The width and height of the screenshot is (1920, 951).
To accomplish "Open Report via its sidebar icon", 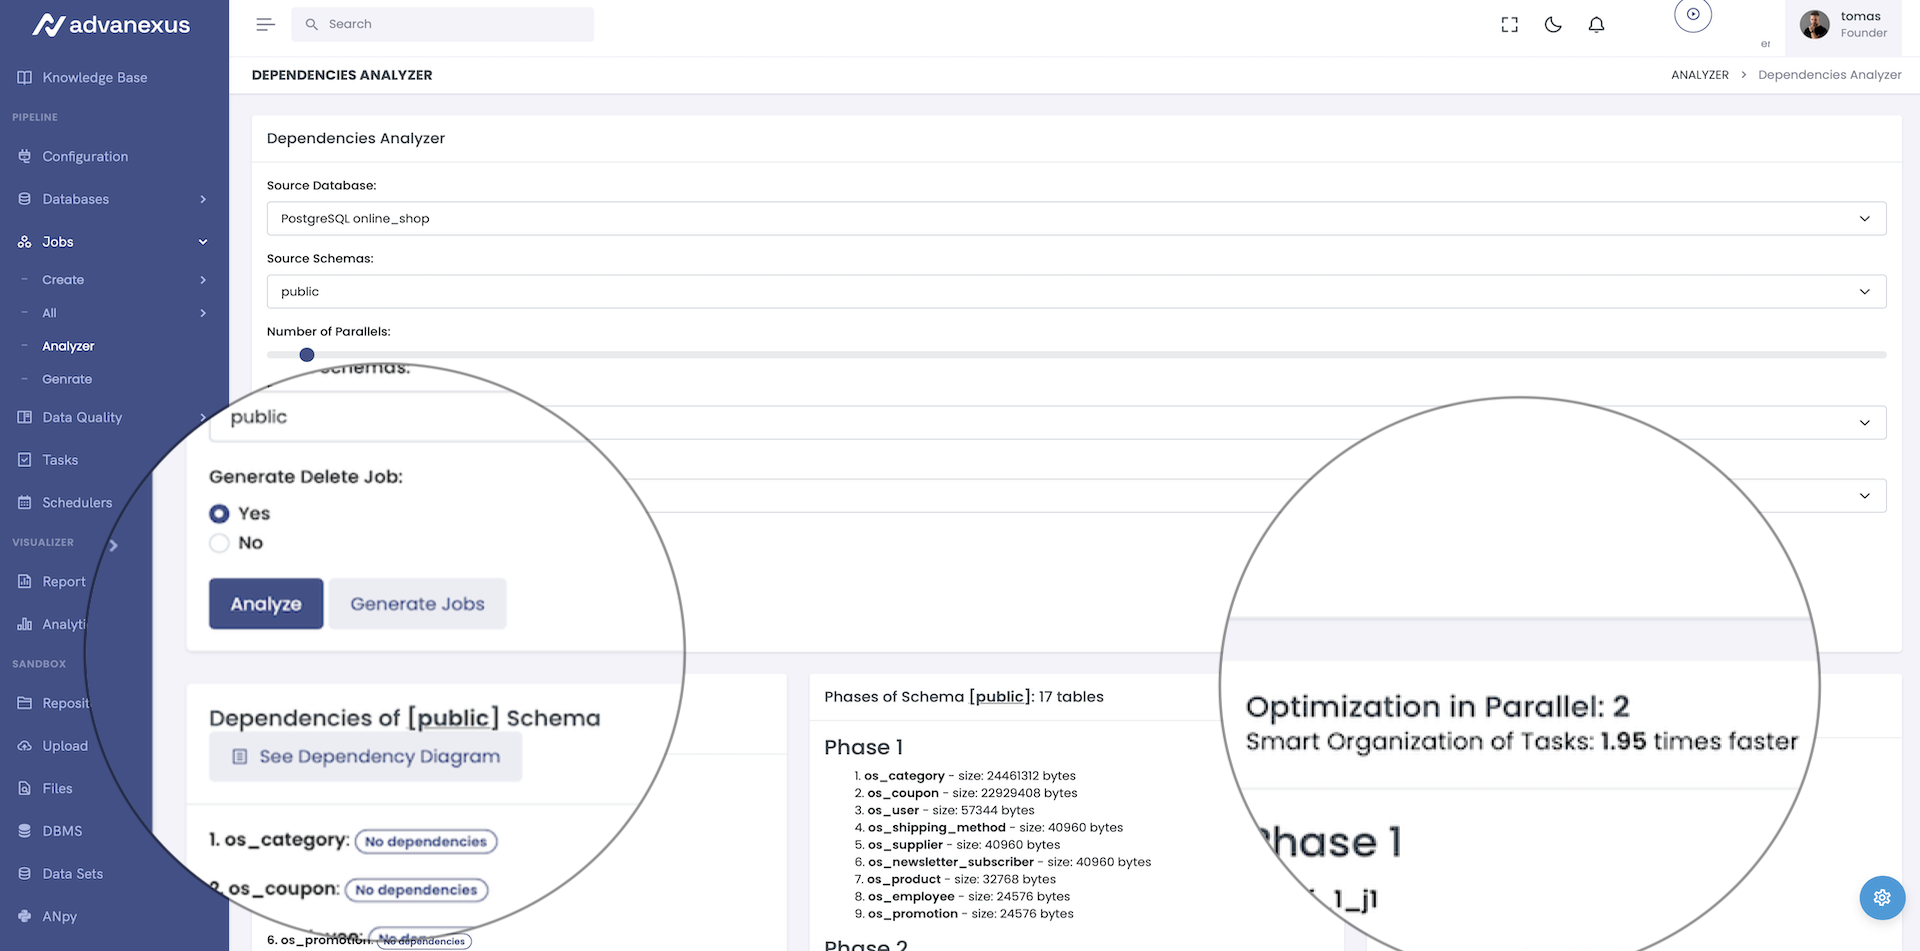I will click(x=24, y=581).
